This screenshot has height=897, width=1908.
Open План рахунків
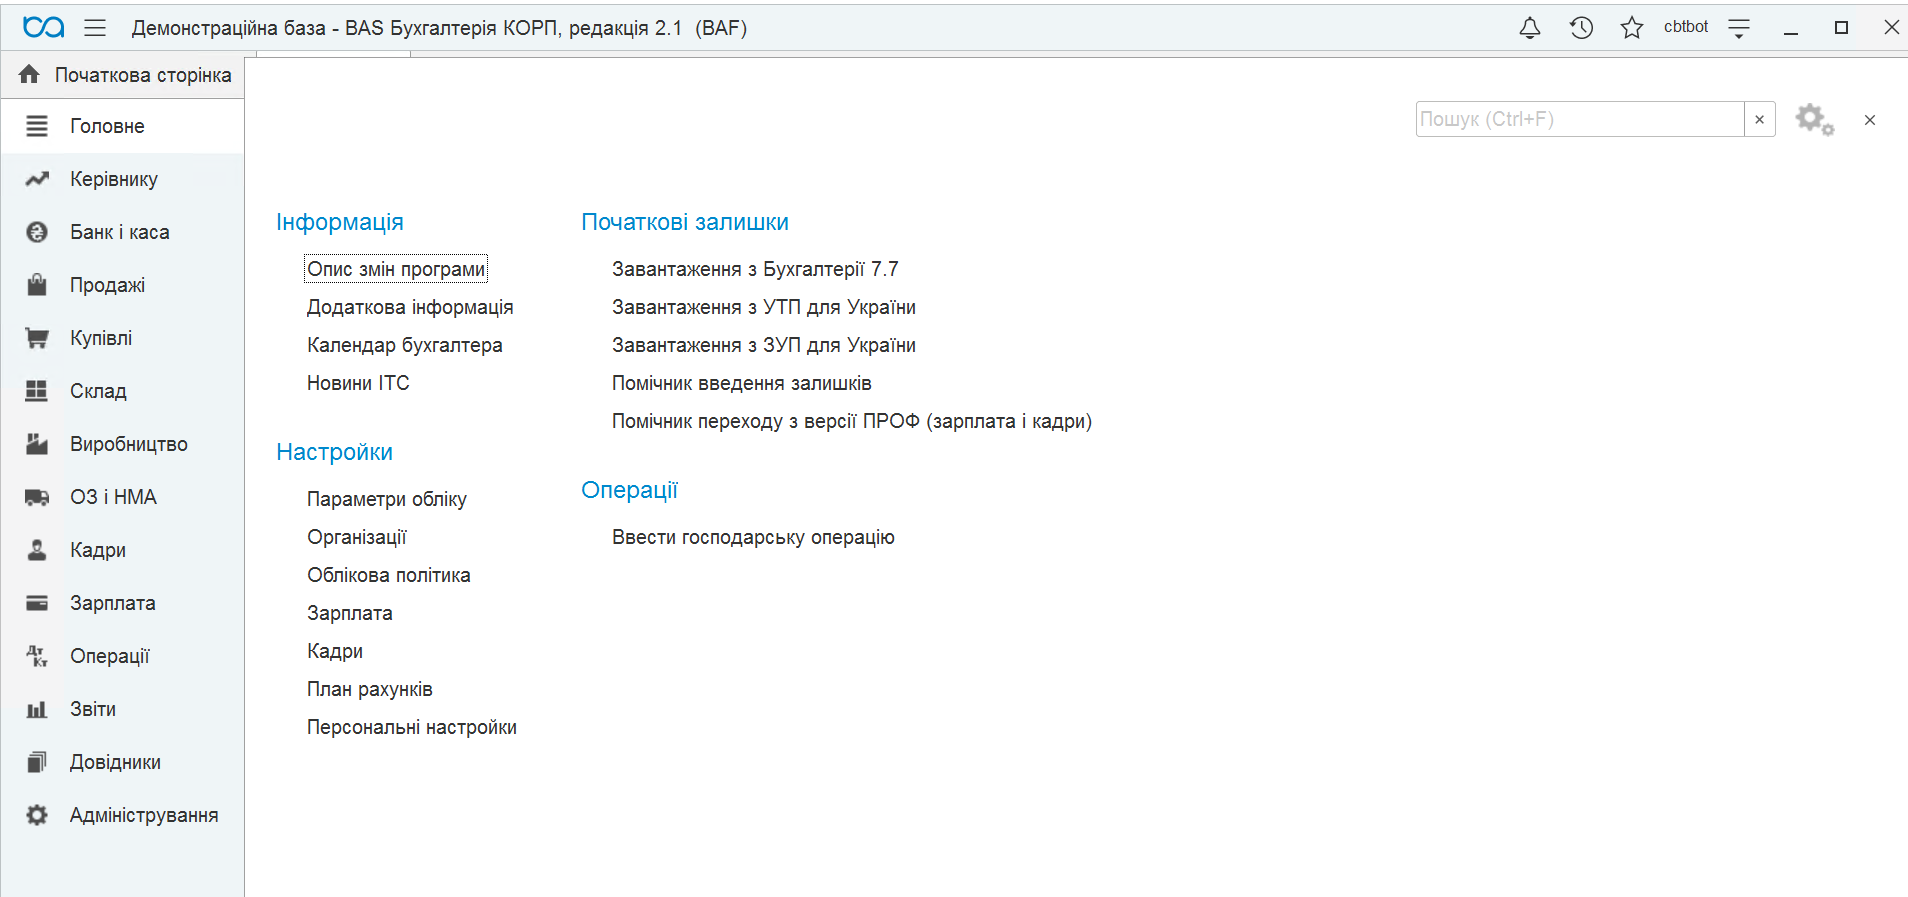[370, 689]
